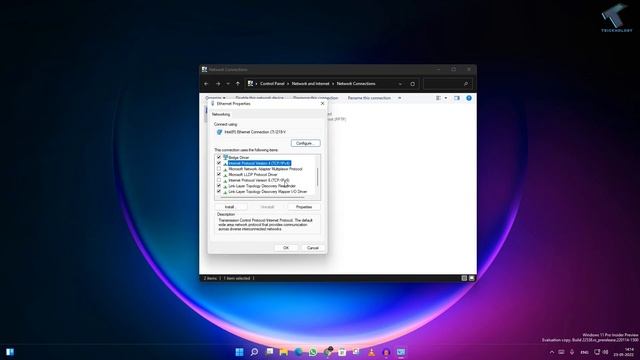Screen dimensions: 640x360
Task: Open VLC media player from the taskbar
Action: 371,352
